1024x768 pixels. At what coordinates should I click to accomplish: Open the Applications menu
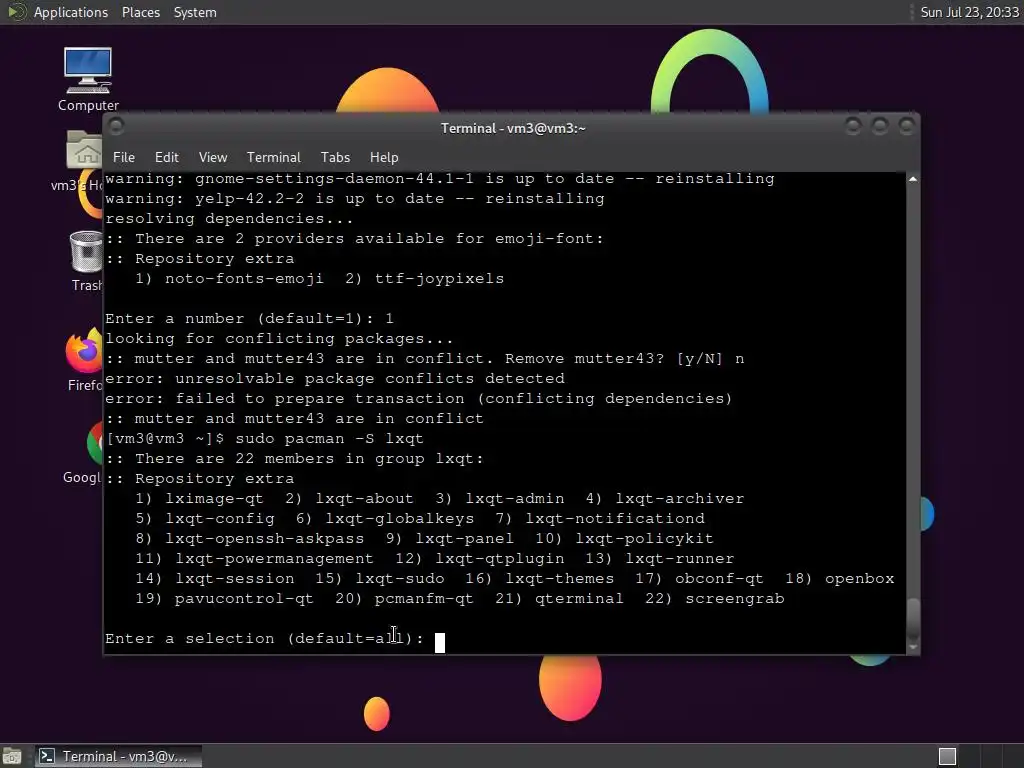point(71,12)
